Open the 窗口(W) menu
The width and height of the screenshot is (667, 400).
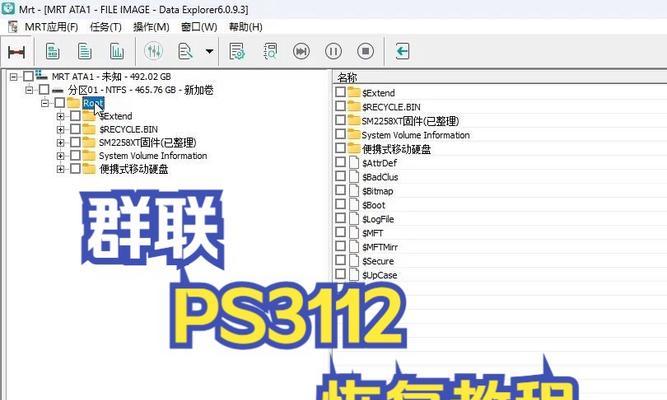(199, 27)
